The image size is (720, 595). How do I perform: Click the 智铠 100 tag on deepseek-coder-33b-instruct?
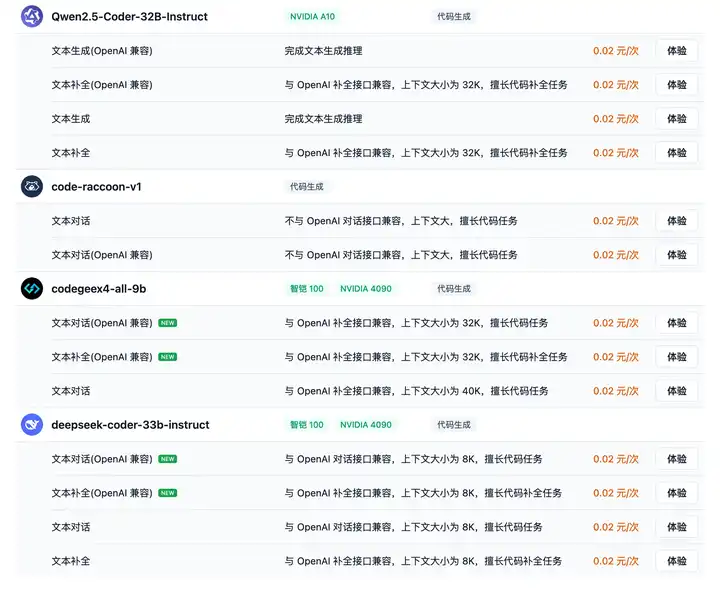click(307, 425)
